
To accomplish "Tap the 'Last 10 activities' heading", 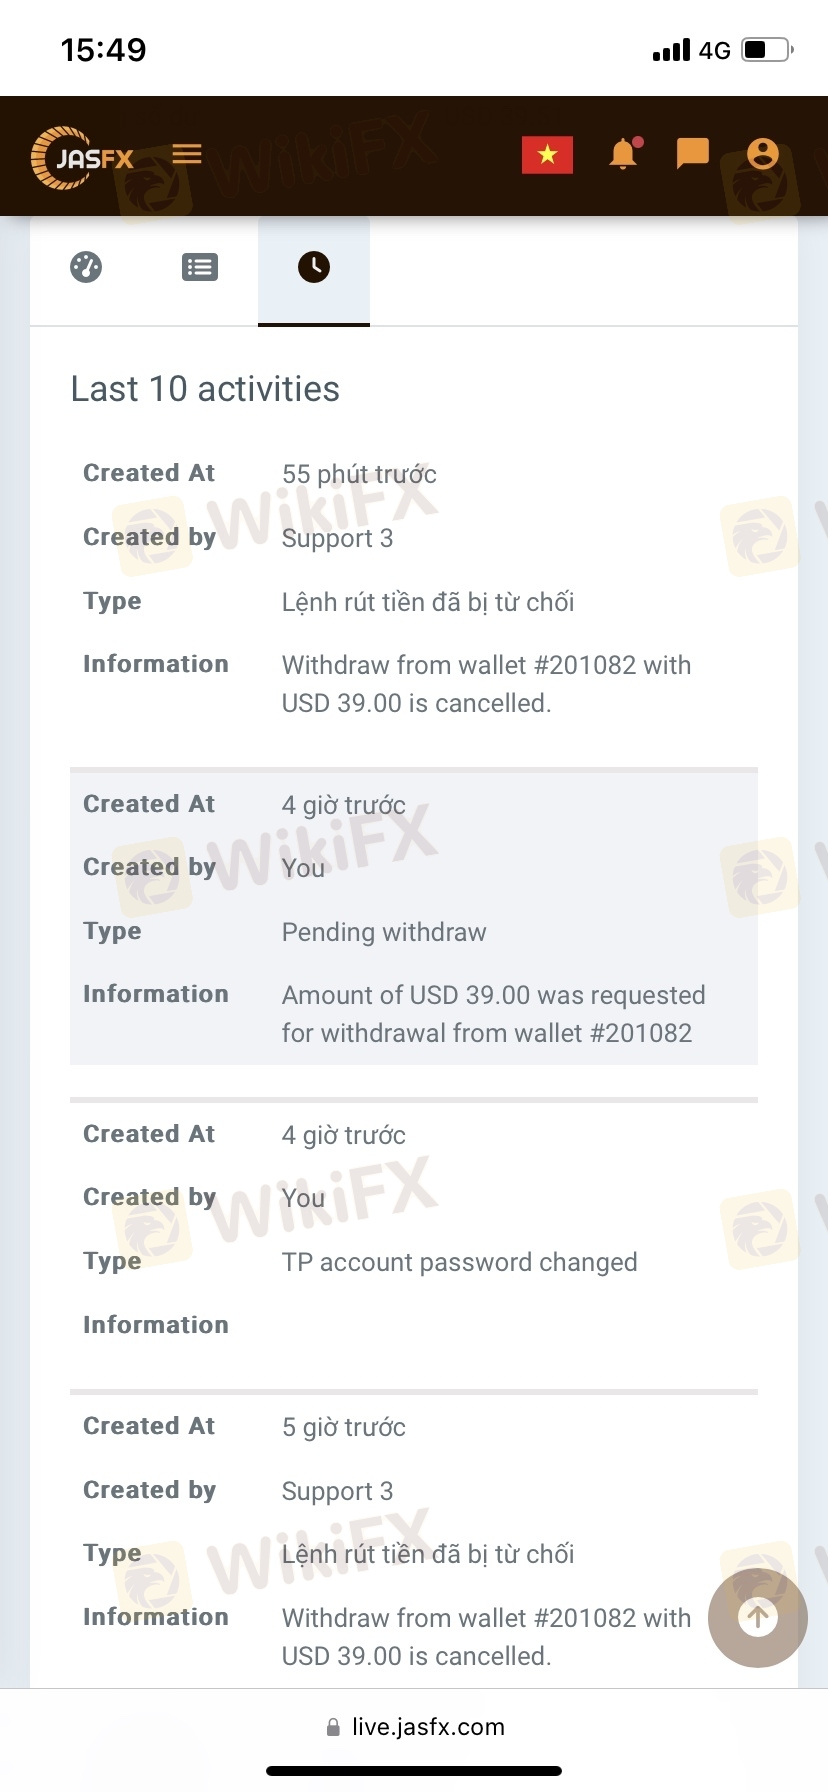I will pos(205,389).
